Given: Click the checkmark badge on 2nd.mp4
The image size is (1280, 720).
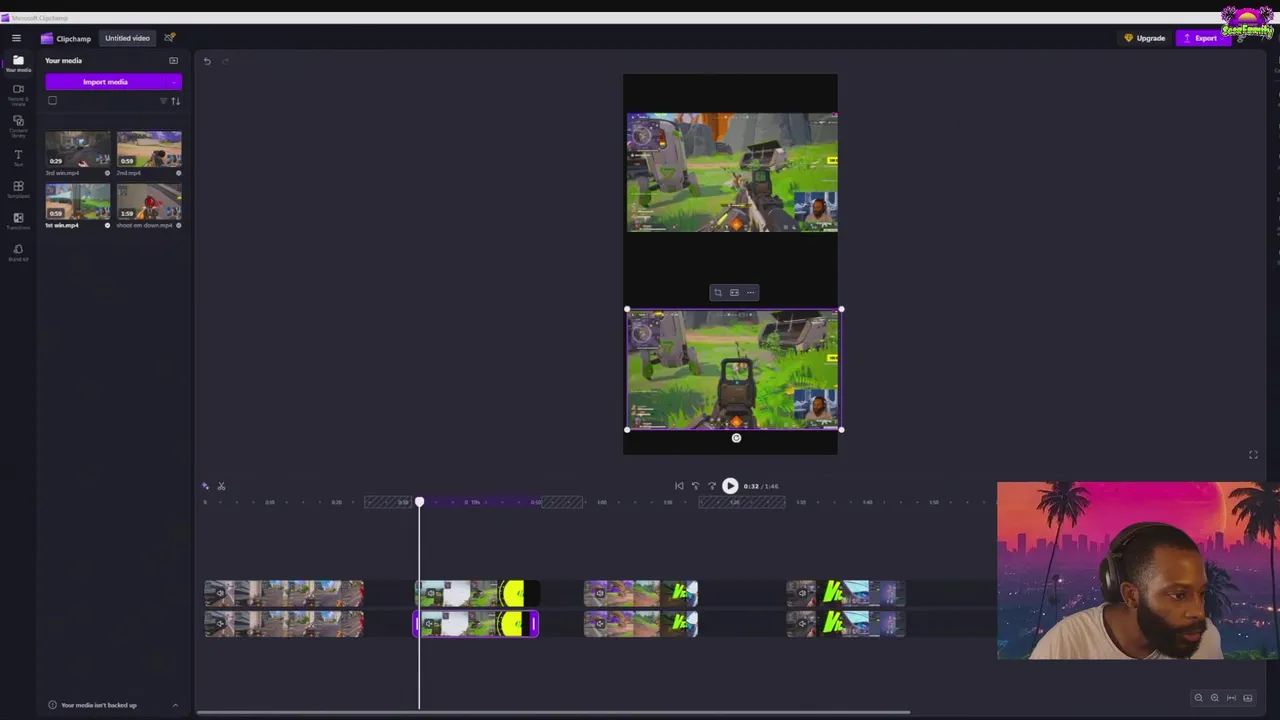Looking at the screenshot, I should click(179, 173).
